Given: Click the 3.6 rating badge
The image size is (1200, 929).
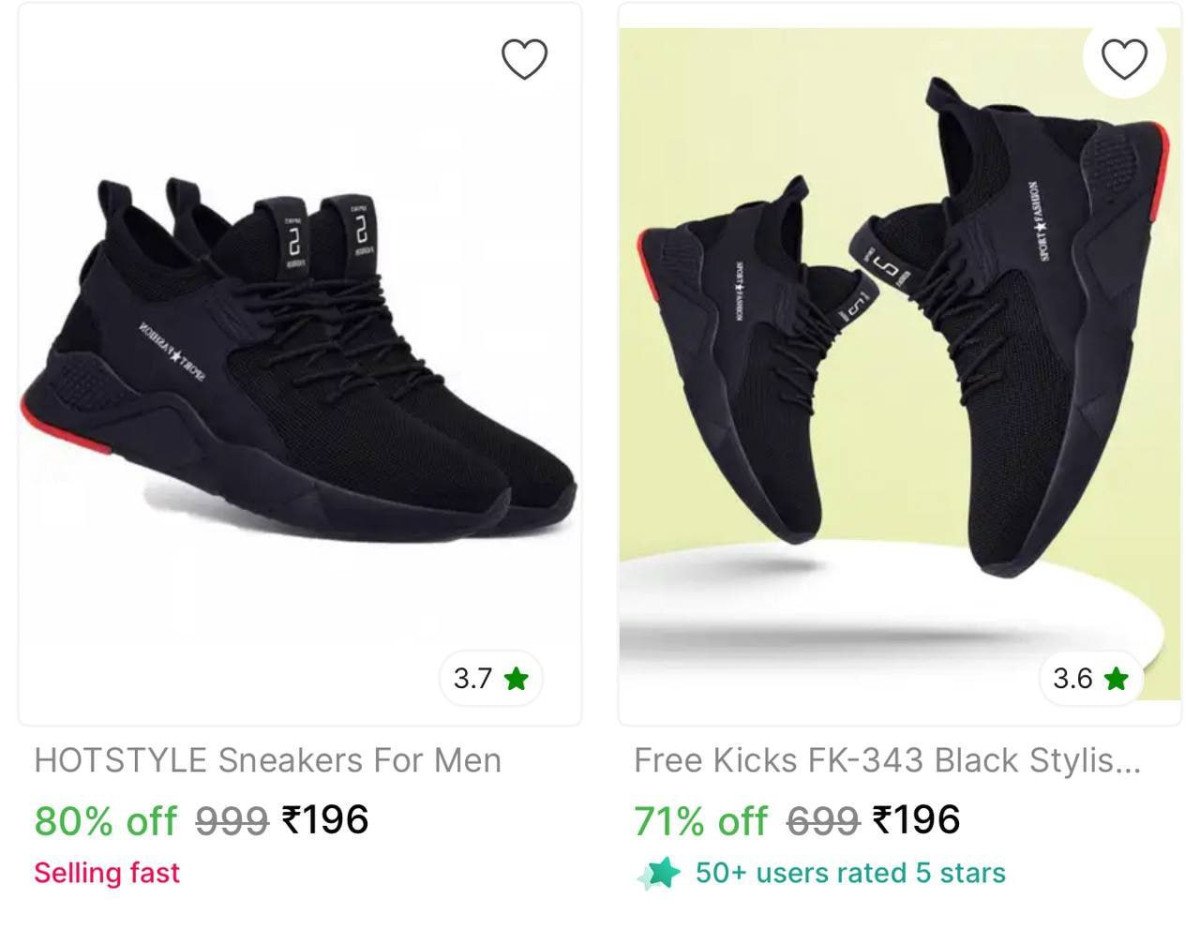Looking at the screenshot, I should [1091, 679].
